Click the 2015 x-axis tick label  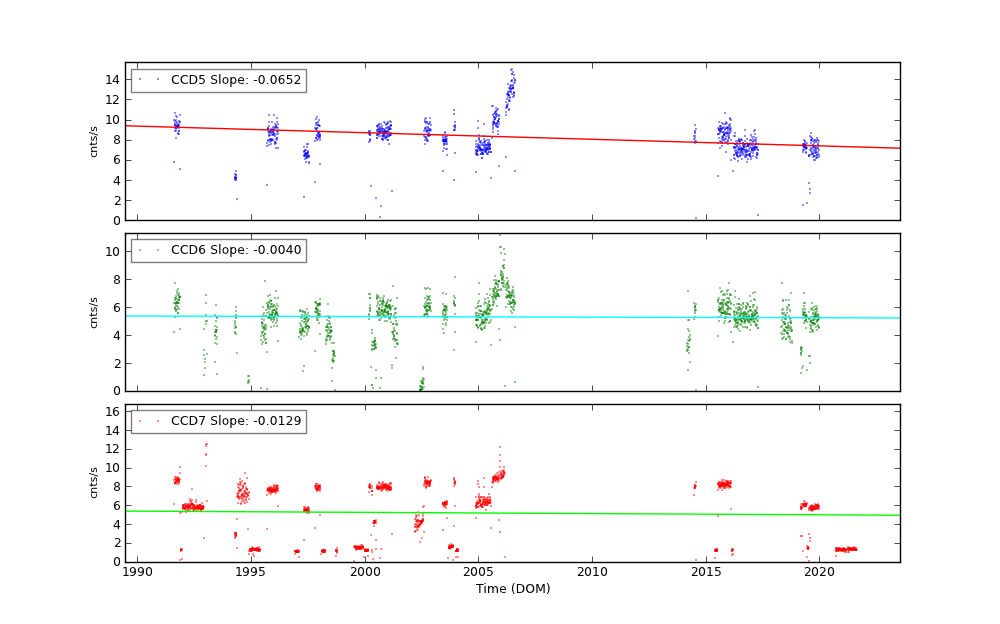click(x=706, y=572)
